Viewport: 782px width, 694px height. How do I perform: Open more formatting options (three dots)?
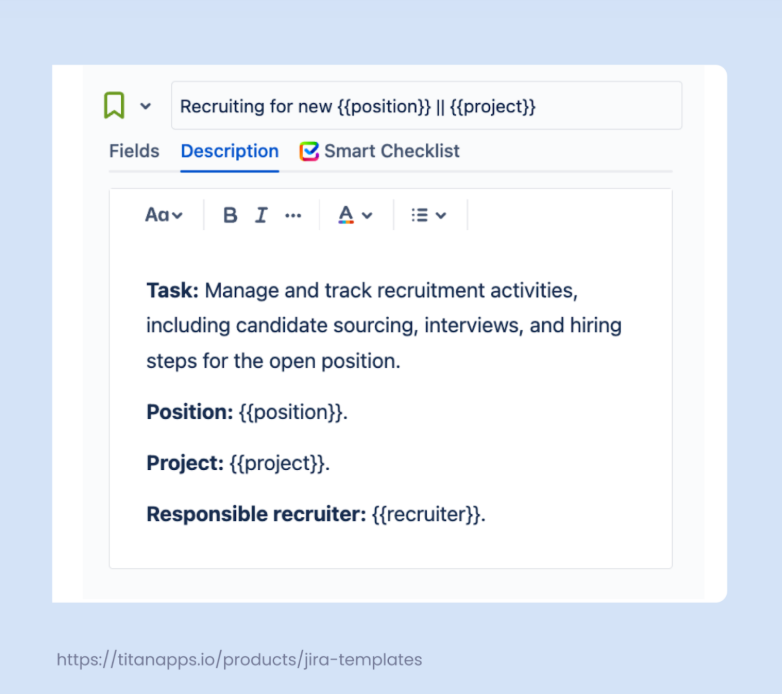(293, 215)
